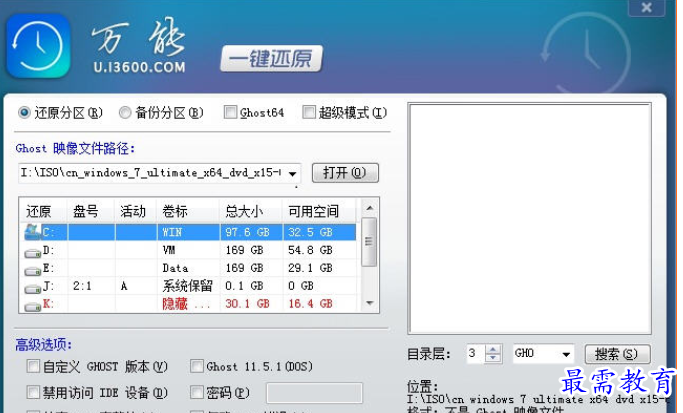This screenshot has width=683, height=413.
Task: Open the Ghost image path dropdown
Action: pyautogui.click(x=293, y=174)
